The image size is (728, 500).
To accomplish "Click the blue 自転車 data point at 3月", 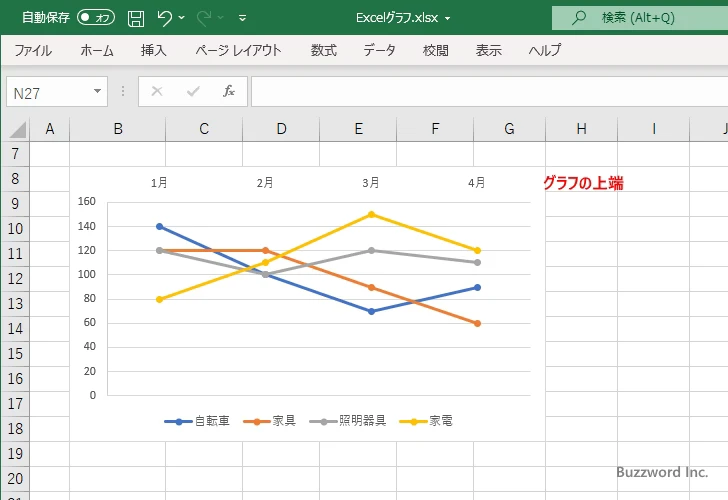I will (x=371, y=312).
